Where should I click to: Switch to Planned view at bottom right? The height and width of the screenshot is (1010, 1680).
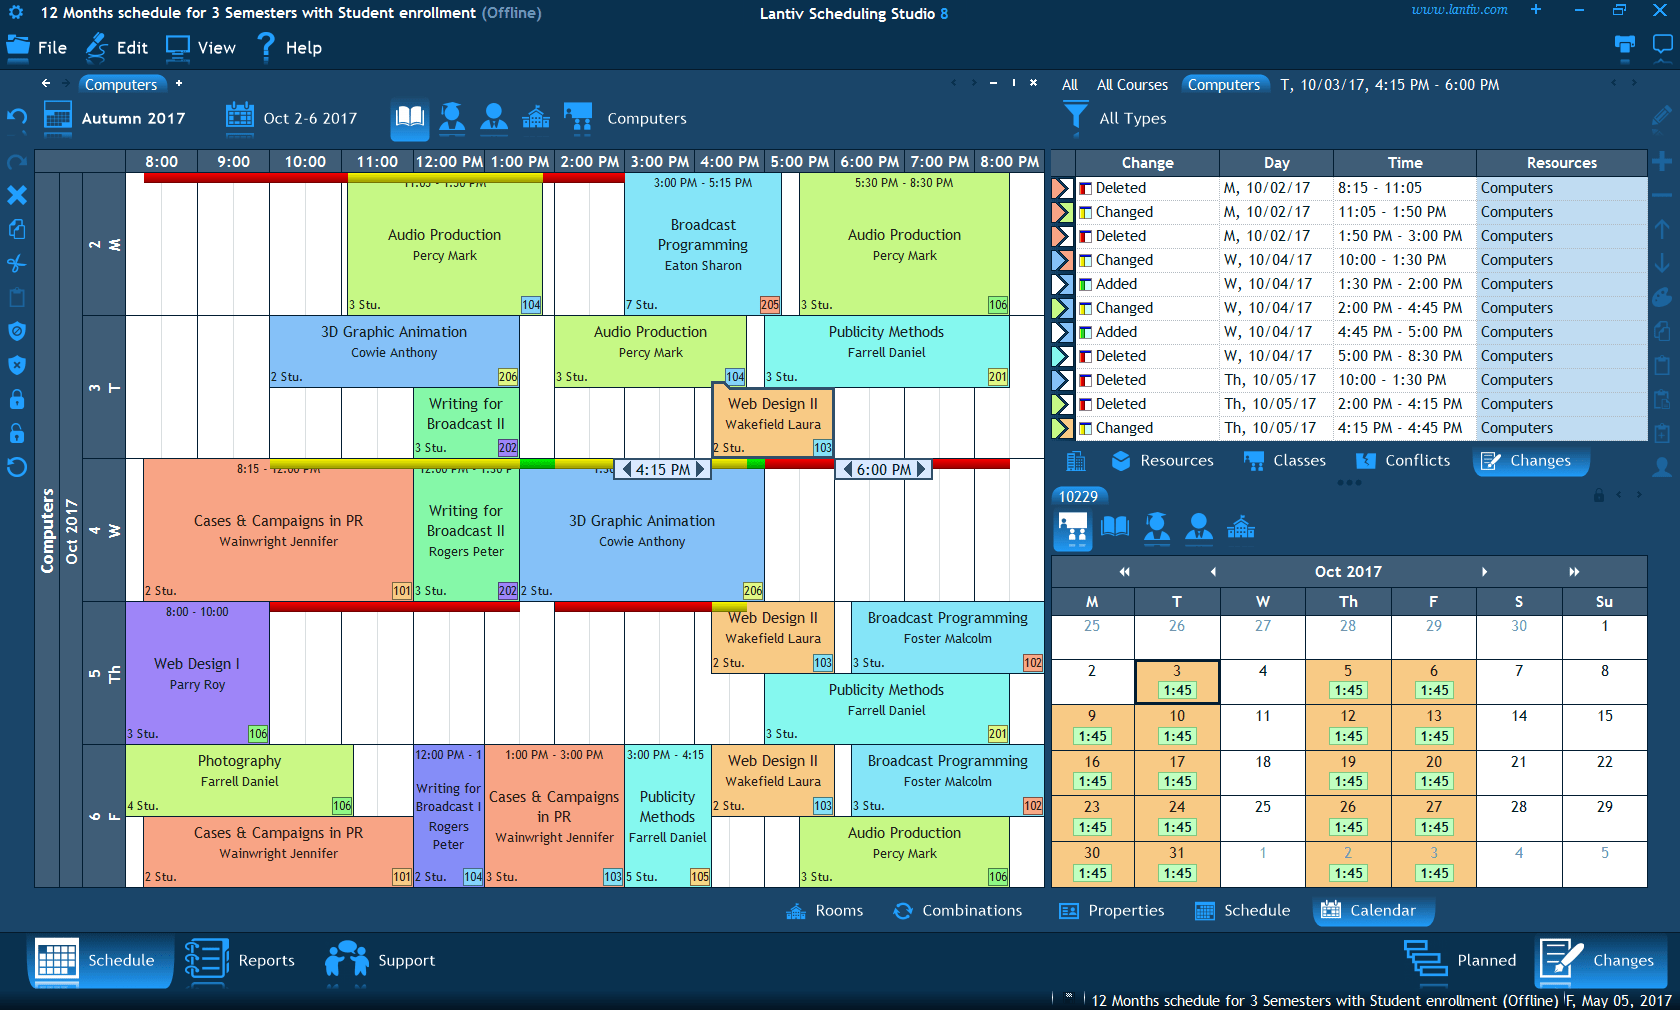pos(1460,961)
